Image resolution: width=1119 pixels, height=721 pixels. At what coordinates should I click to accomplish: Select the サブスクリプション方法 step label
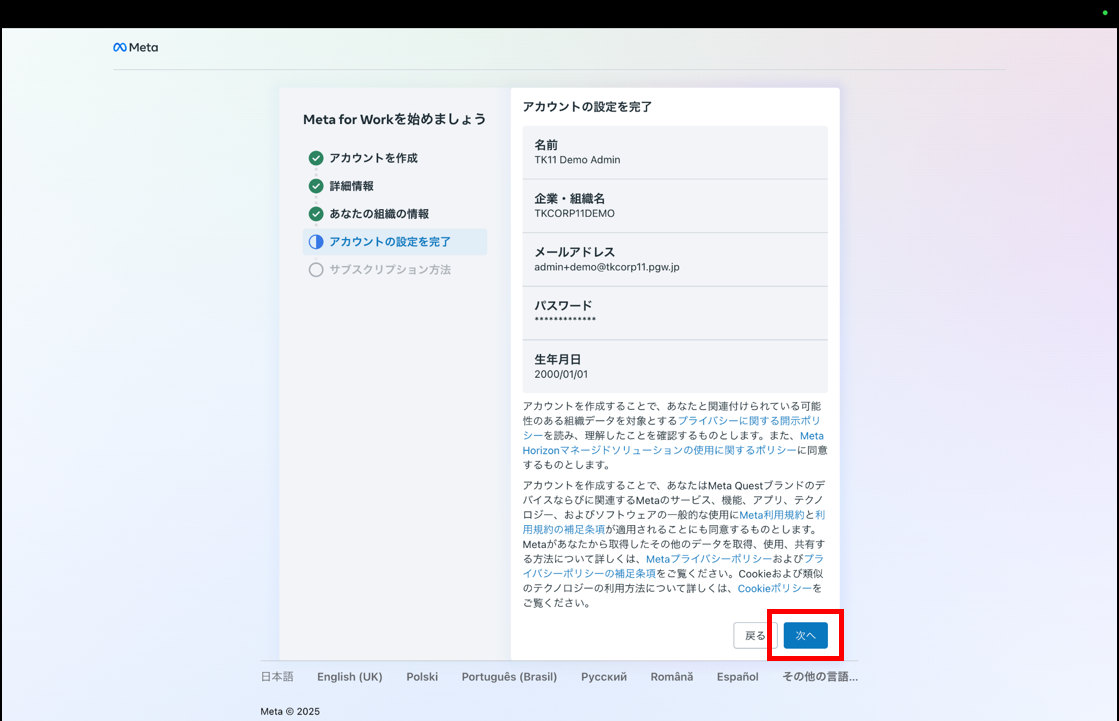(x=390, y=270)
